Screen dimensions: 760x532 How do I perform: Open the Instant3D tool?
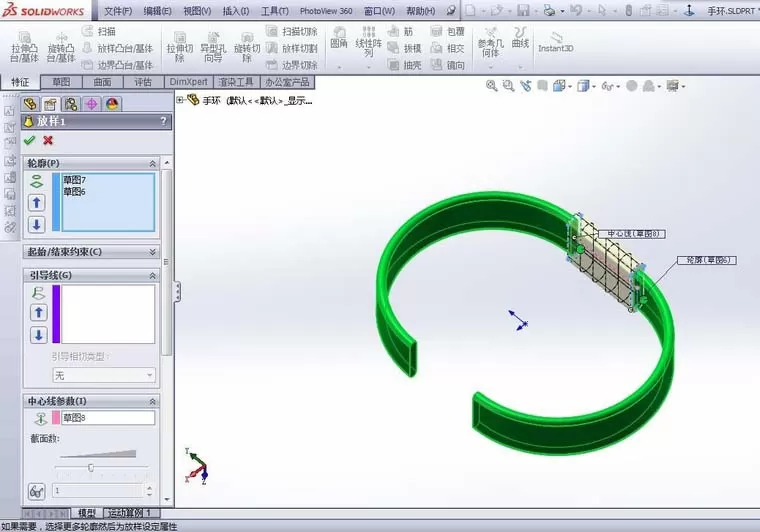click(x=555, y=42)
